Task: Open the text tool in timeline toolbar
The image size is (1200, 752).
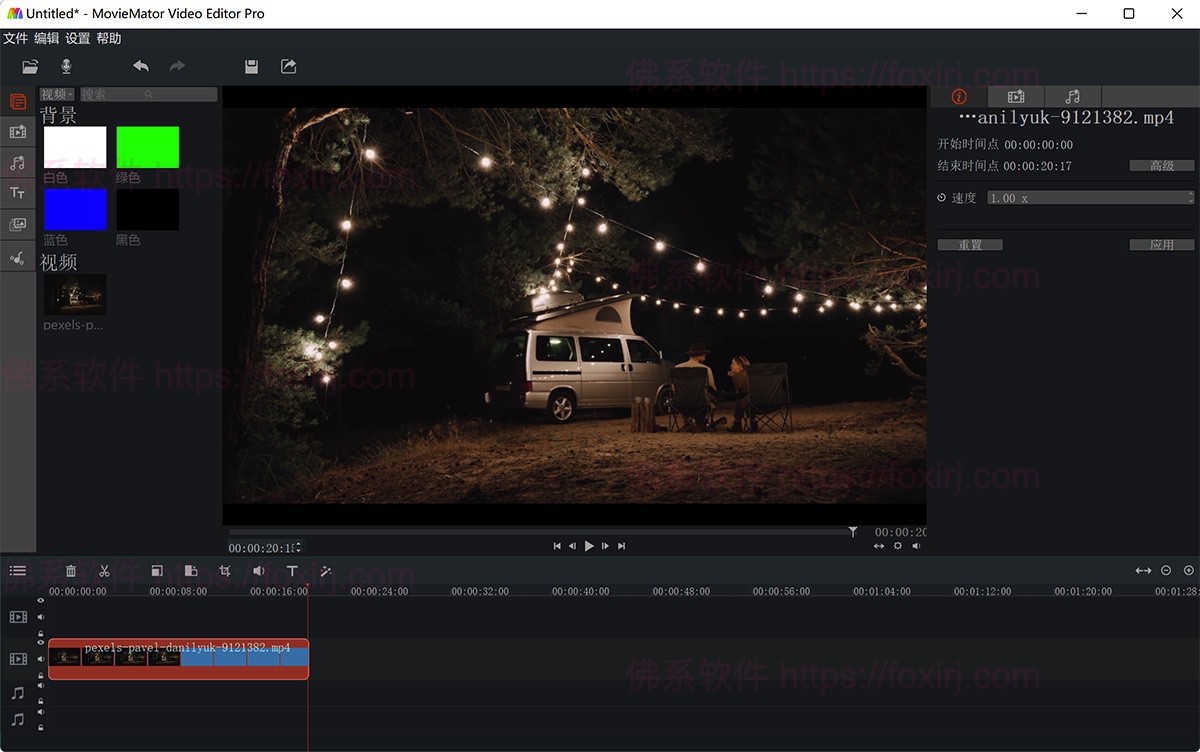Action: click(x=292, y=571)
